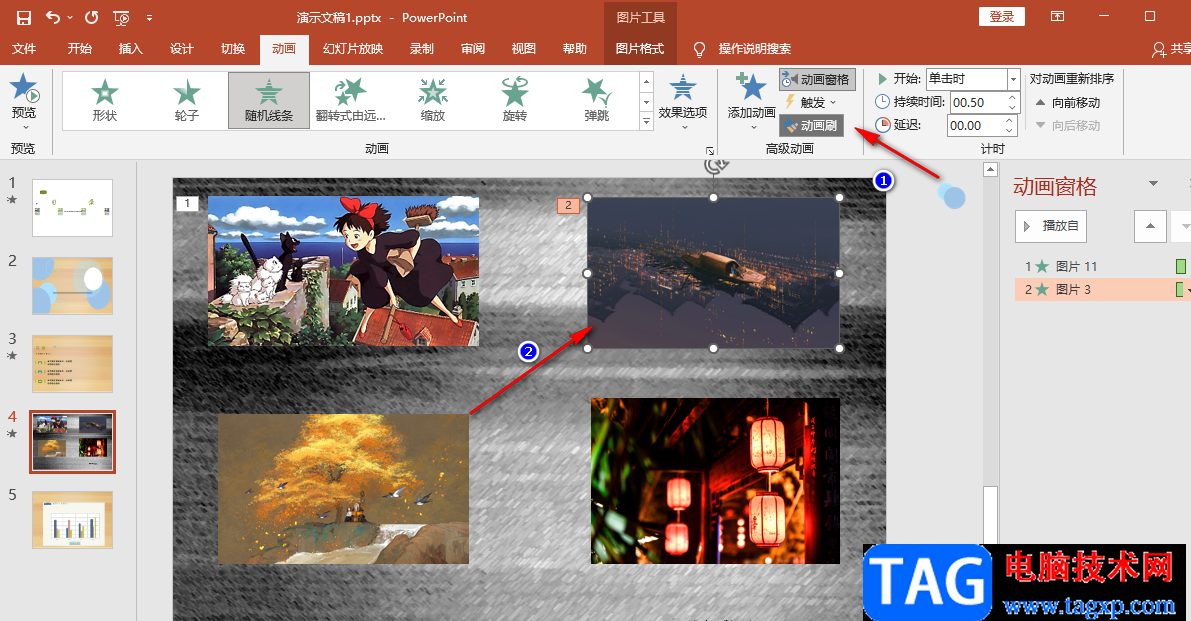1191x621 pixels.
Task: Switch to the 视图 View tab
Action: (523, 49)
